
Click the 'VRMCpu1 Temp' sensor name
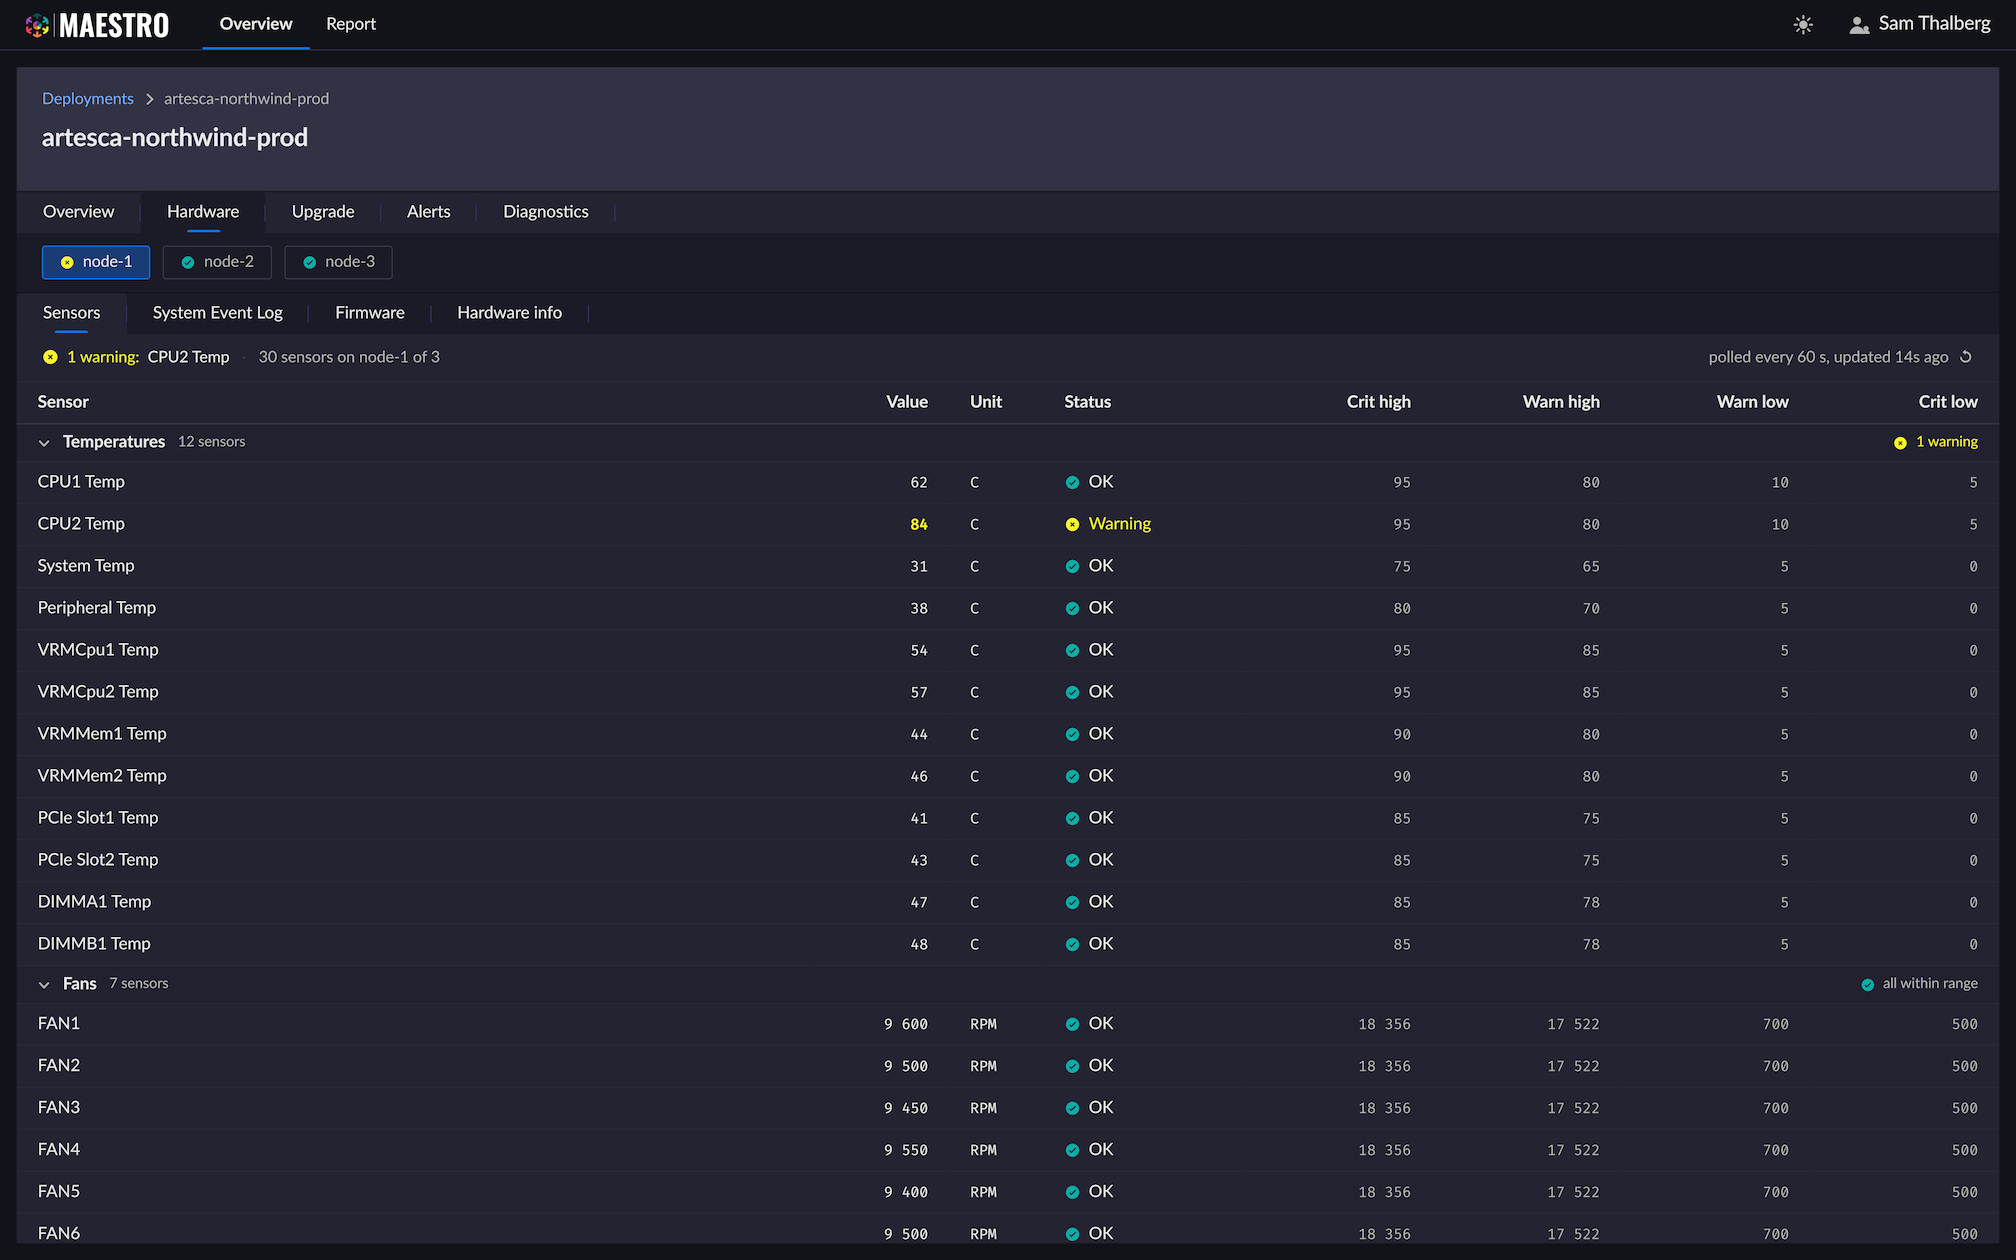coord(98,650)
